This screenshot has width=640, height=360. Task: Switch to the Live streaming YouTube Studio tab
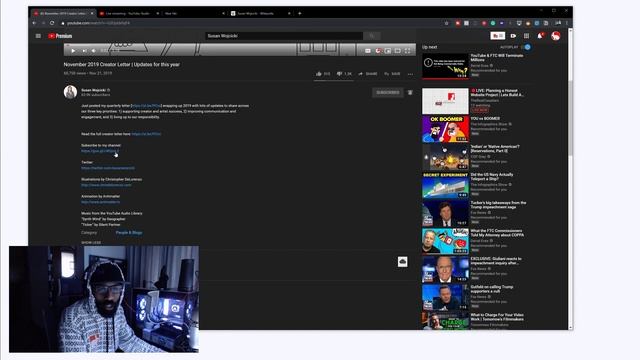tap(128, 13)
